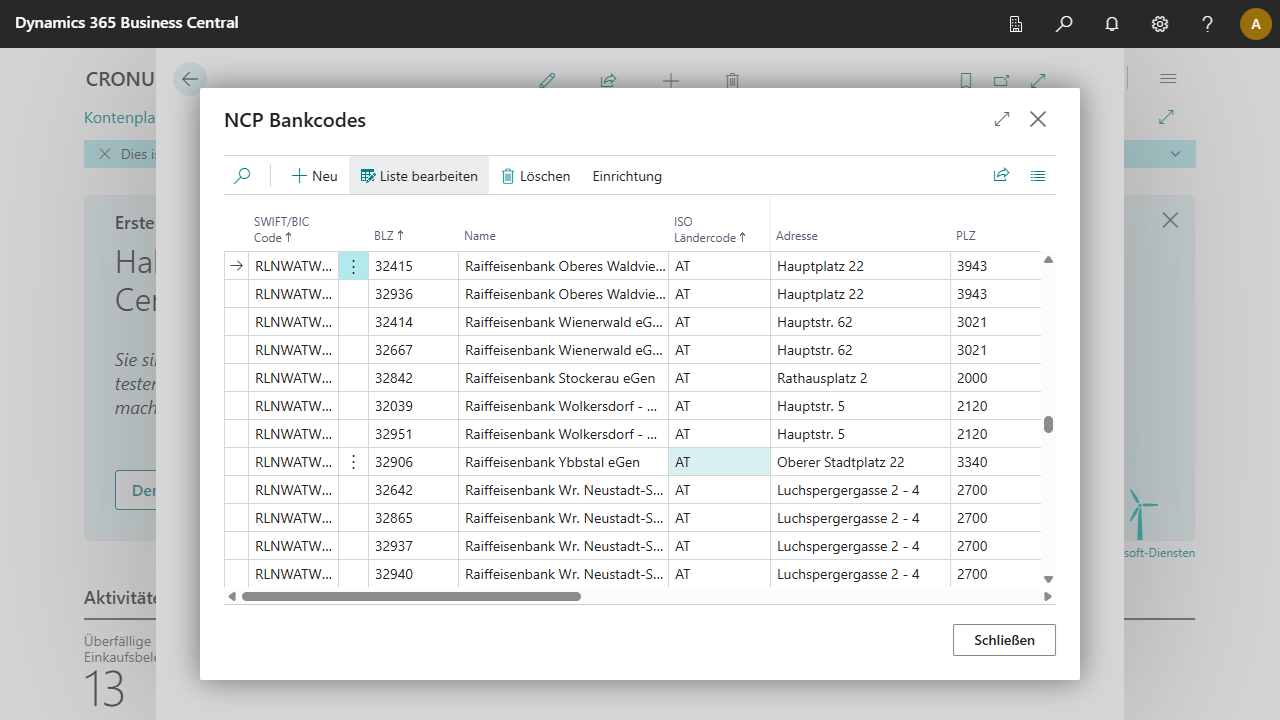The height and width of the screenshot is (720, 1280).
Task: Open notifications bell in the top bar
Action: [x=1112, y=24]
